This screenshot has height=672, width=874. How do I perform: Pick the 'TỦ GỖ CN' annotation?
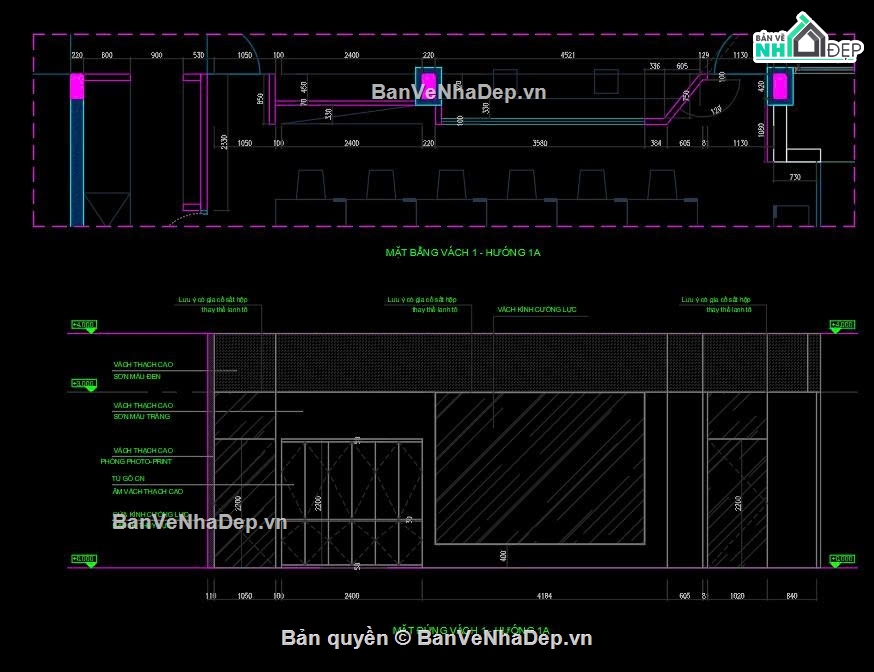(x=128, y=478)
